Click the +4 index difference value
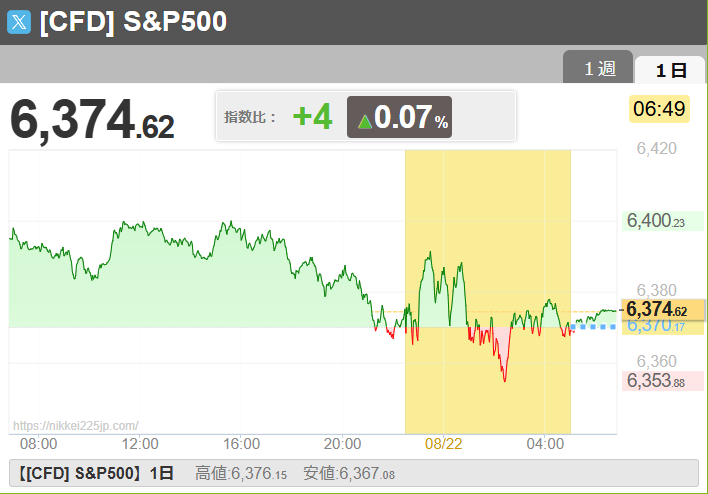Screen dimensions: 708x494 tap(313, 117)
